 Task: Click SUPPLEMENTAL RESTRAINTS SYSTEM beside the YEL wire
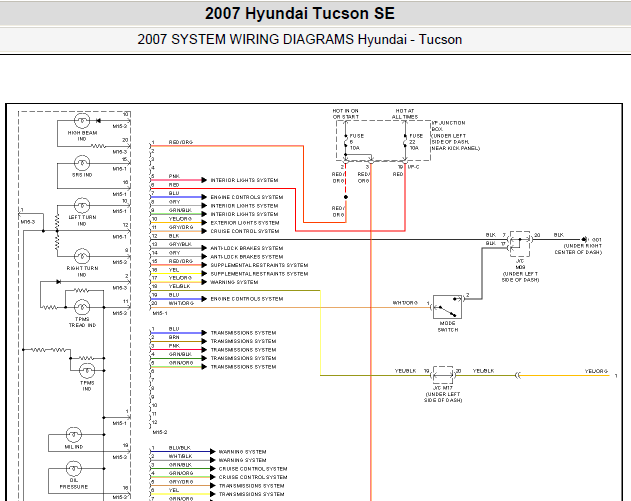pos(259,274)
